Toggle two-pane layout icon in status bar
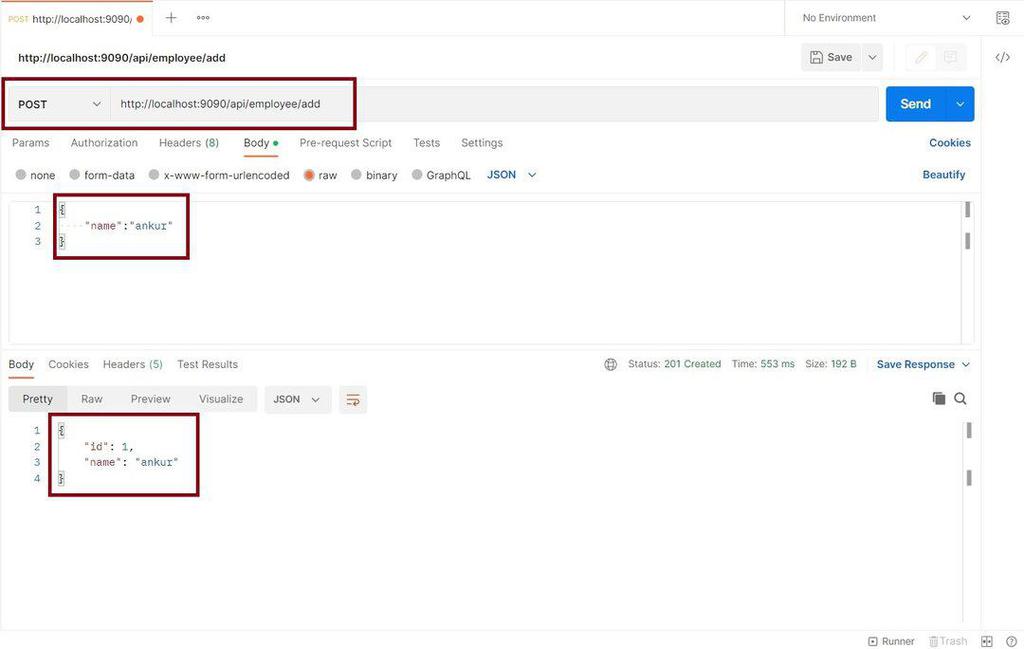The height and width of the screenshot is (649, 1024). (x=987, y=641)
